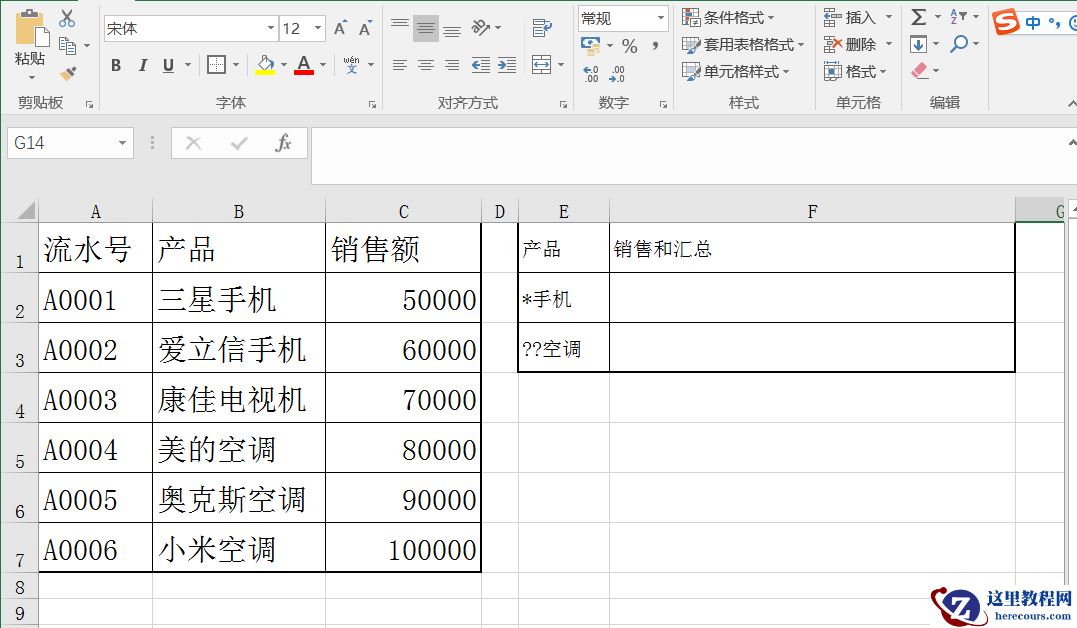The height and width of the screenshot is (628, 1077).
Task: Apply red font color
Action: click(x=304, y=65)
